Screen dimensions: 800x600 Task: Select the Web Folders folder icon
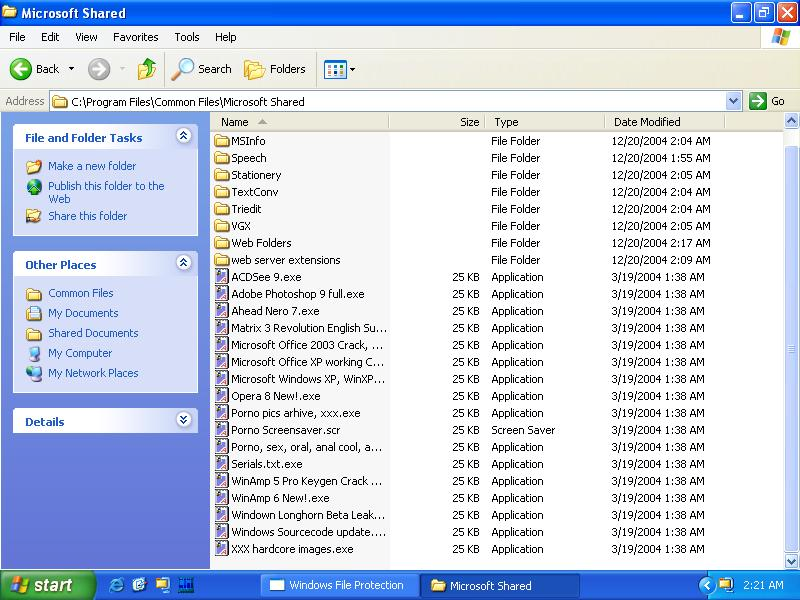pyautogui.click(x=222, y=243)
